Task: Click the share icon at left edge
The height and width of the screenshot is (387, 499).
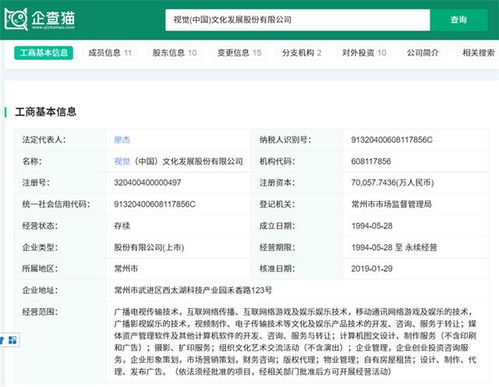Action: point(2,340)
